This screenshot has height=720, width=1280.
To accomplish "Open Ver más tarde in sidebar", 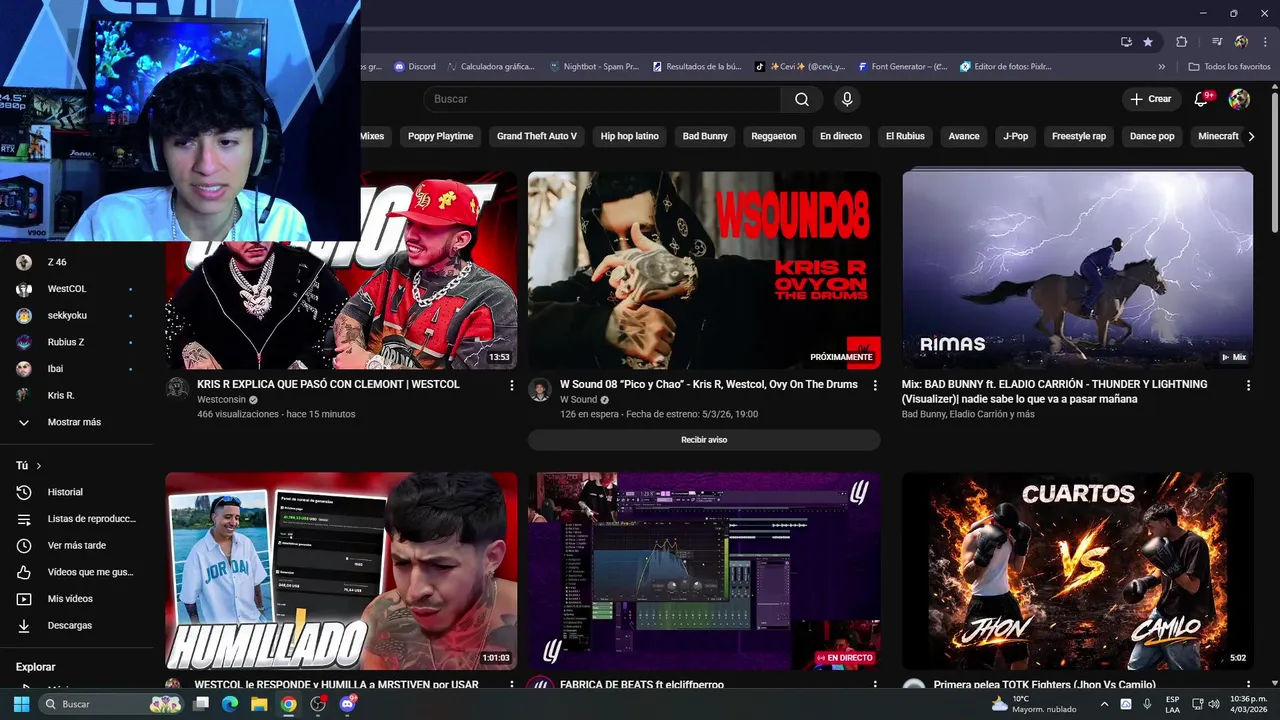I will point(77,545).
